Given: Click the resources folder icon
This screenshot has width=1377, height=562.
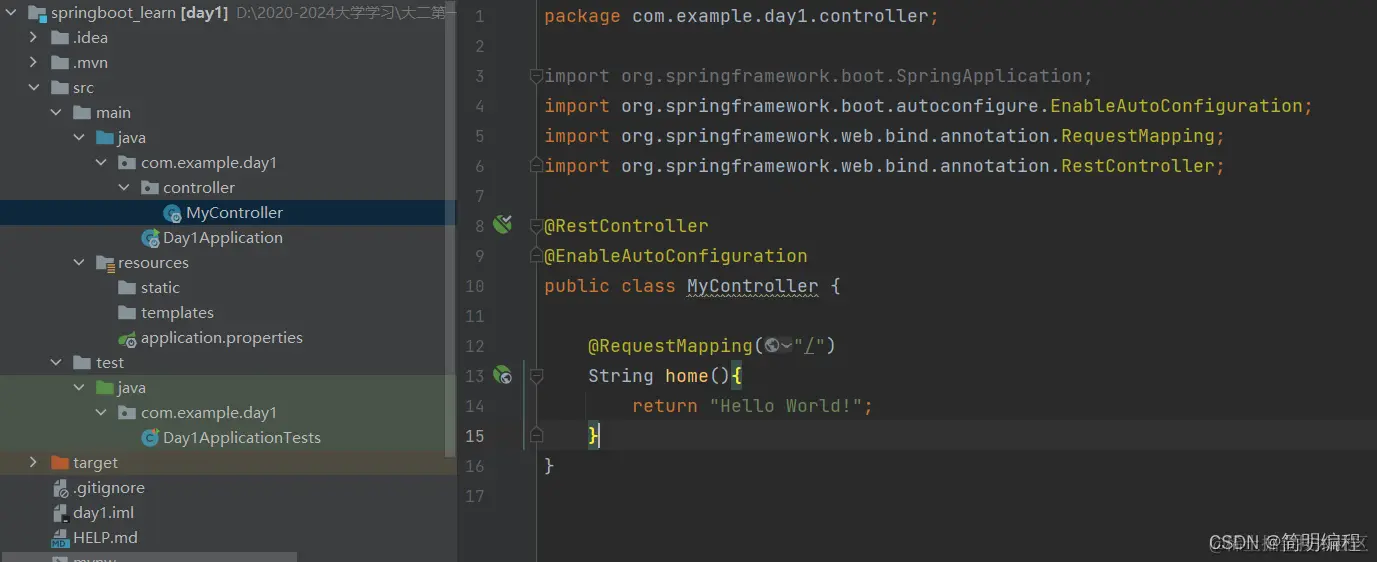Looking at the screenshot, I should (x=105, y=263).
